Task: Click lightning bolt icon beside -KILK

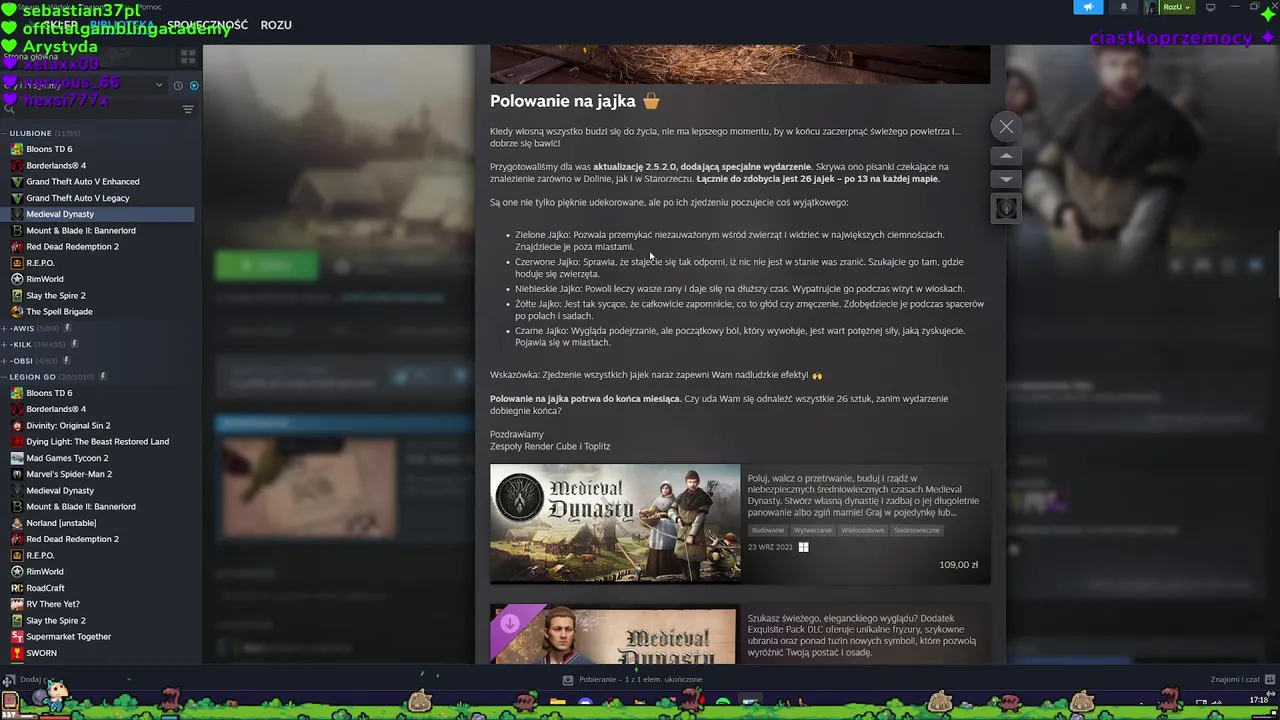Action: coord(74,344)
